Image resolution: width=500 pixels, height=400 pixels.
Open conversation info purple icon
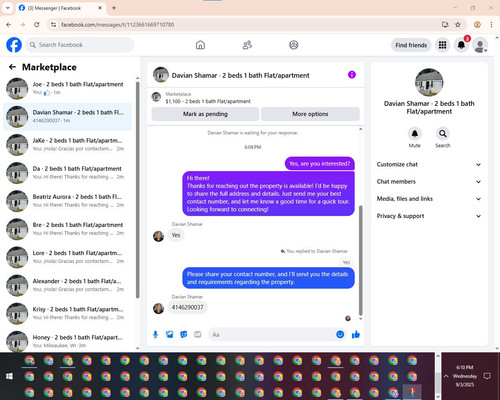coord(352,75)
